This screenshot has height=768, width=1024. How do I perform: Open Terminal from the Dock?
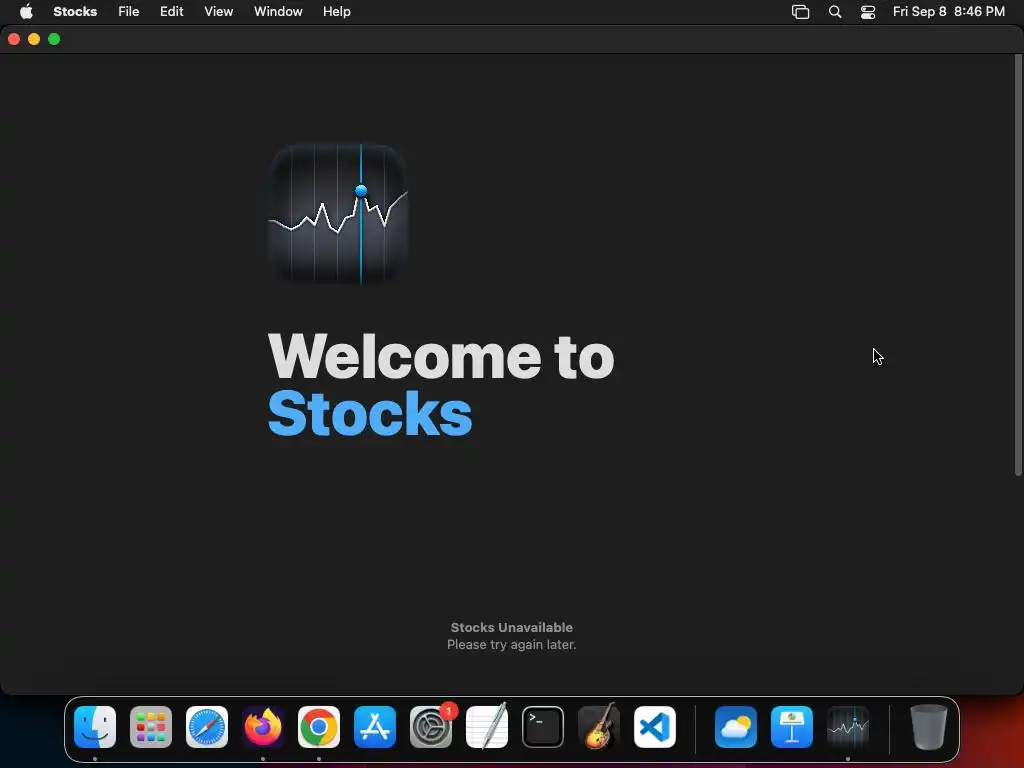click(543, 727)
